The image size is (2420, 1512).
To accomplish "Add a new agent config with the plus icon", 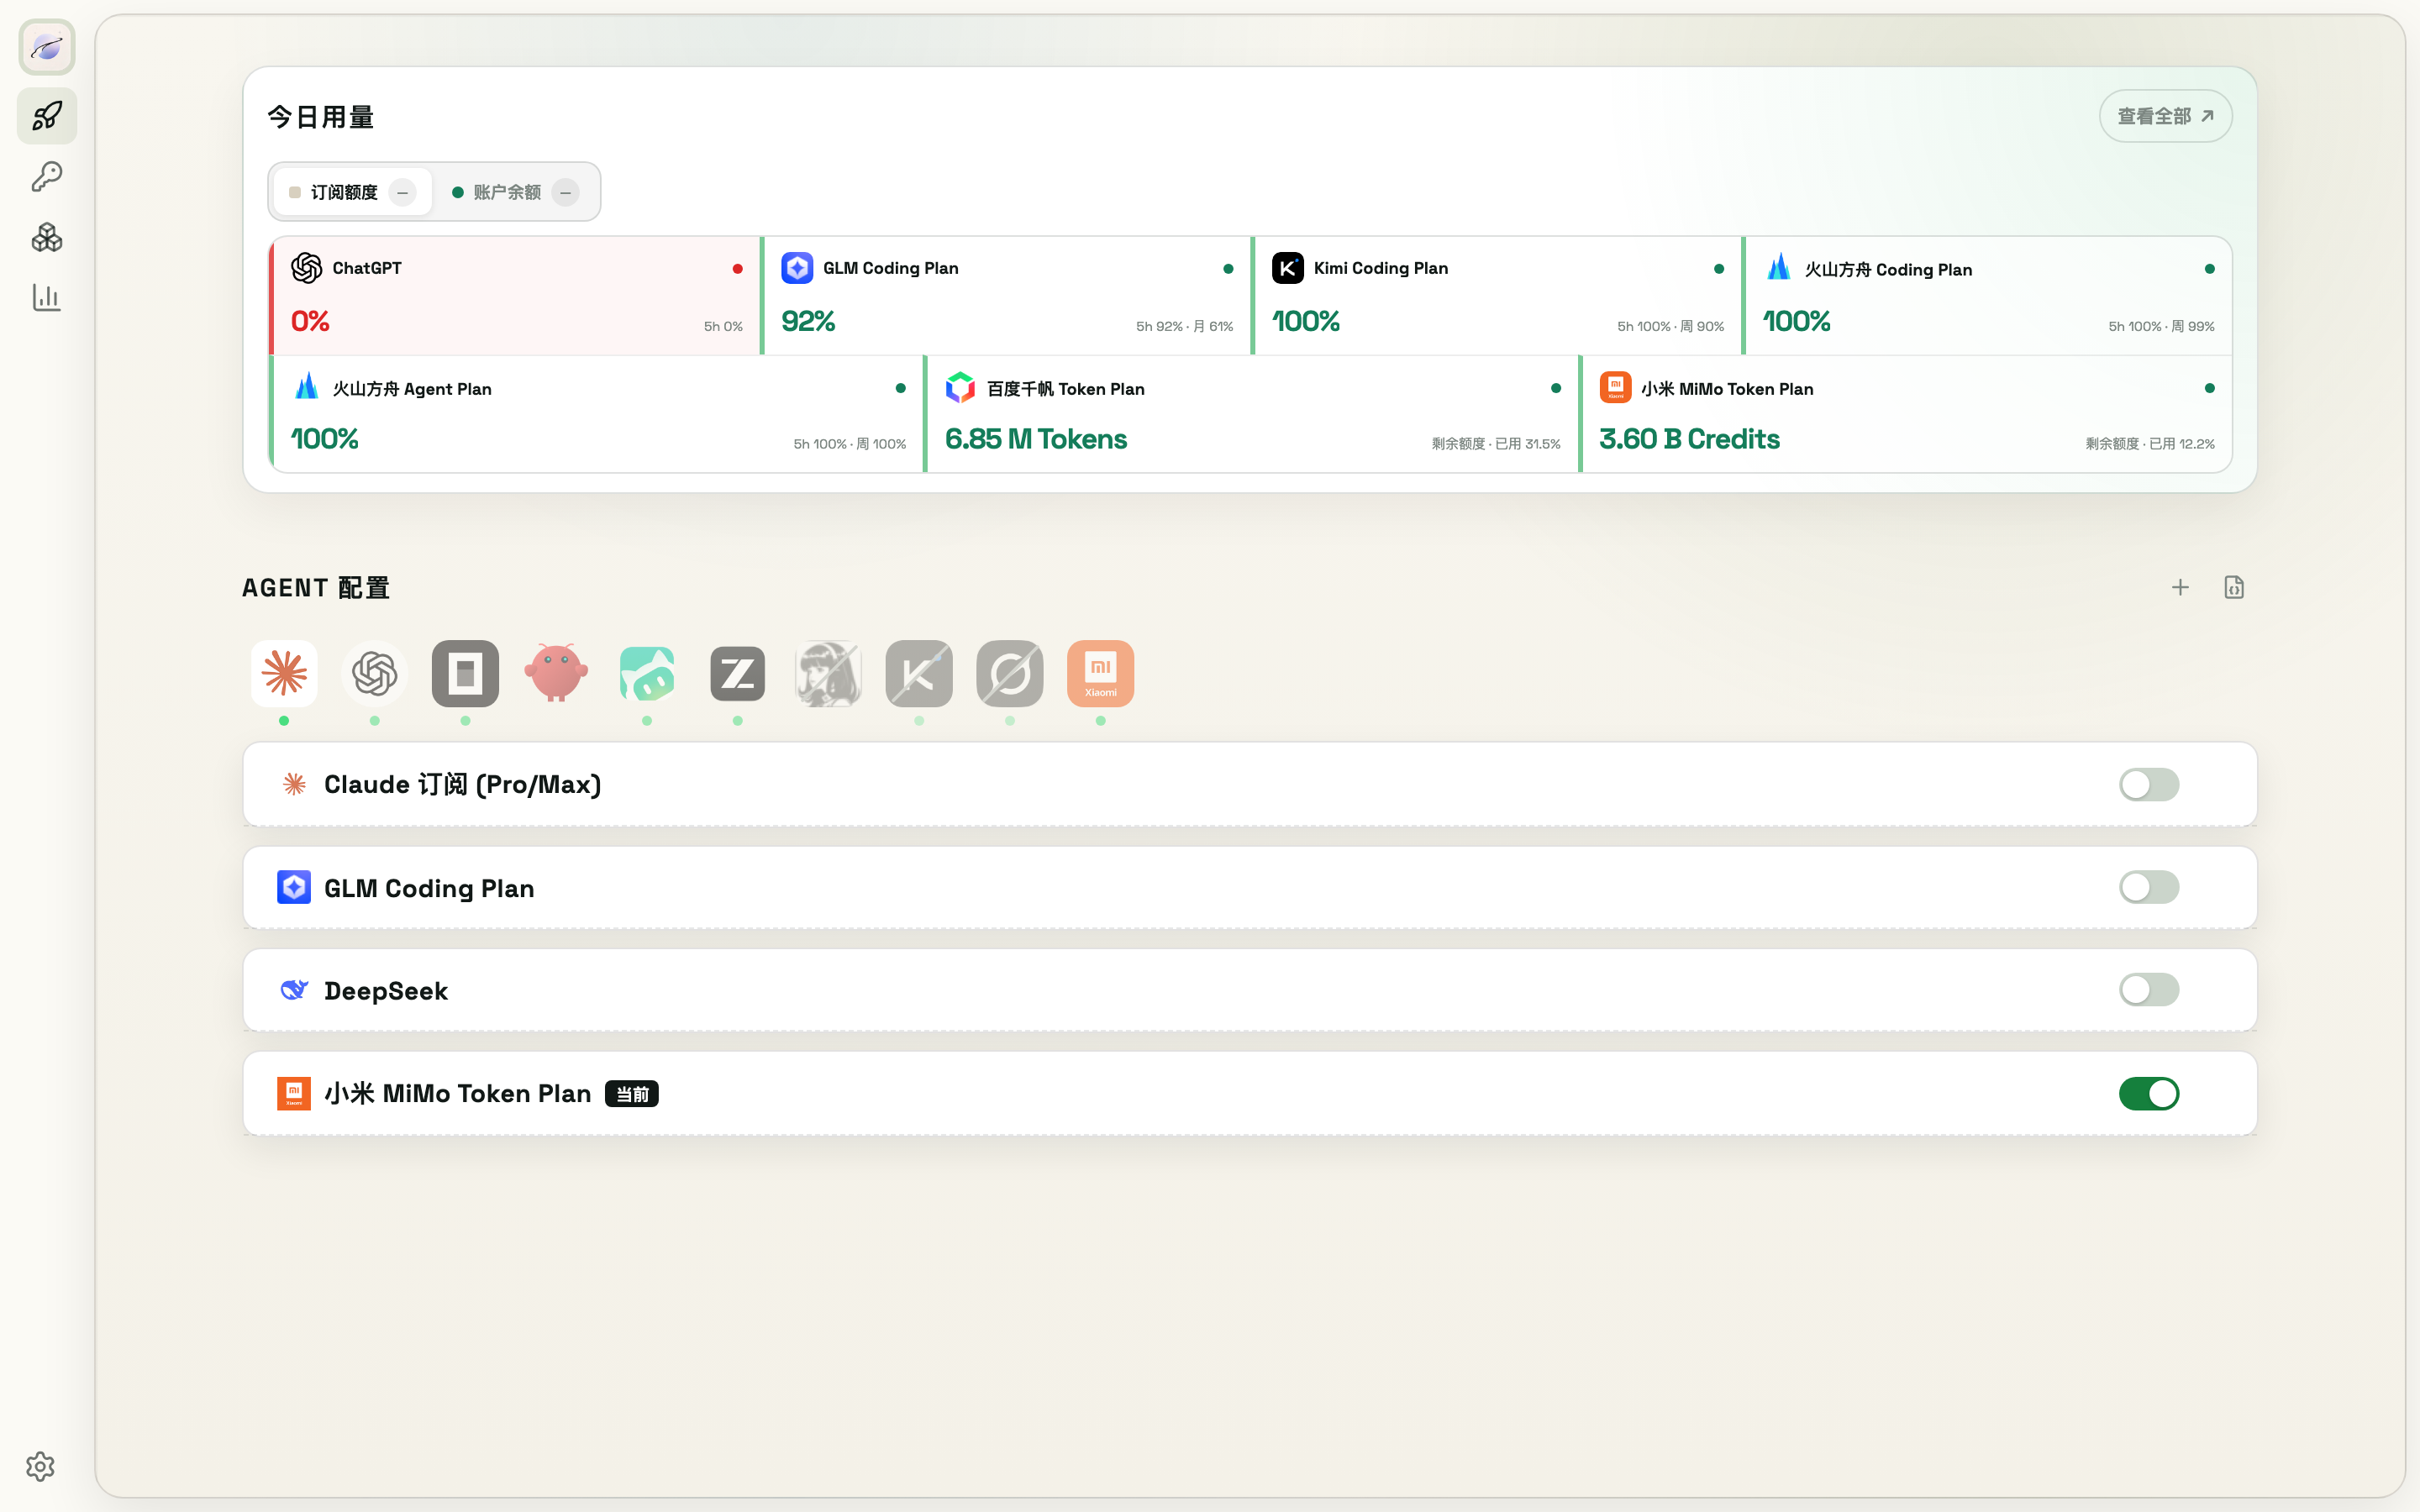I will (2180, 587).
